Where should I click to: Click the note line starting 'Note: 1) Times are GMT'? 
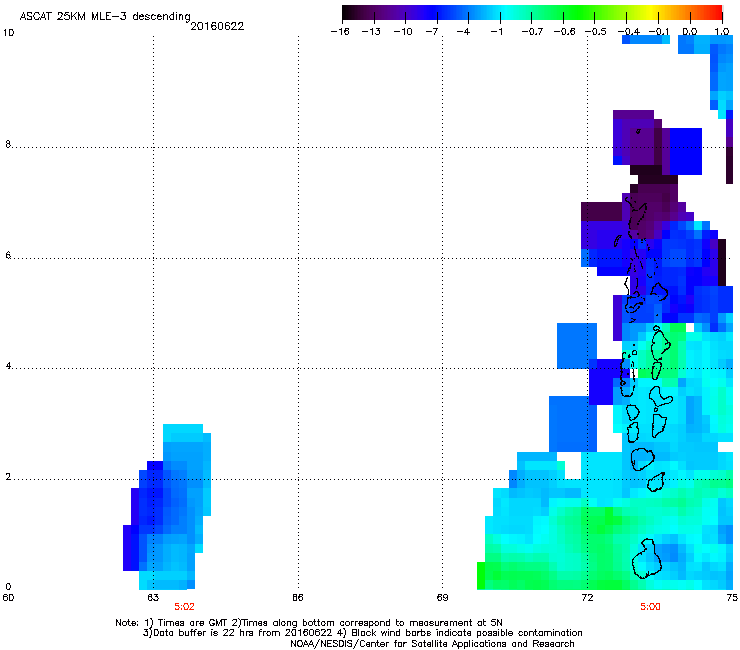tap(309, 623)
